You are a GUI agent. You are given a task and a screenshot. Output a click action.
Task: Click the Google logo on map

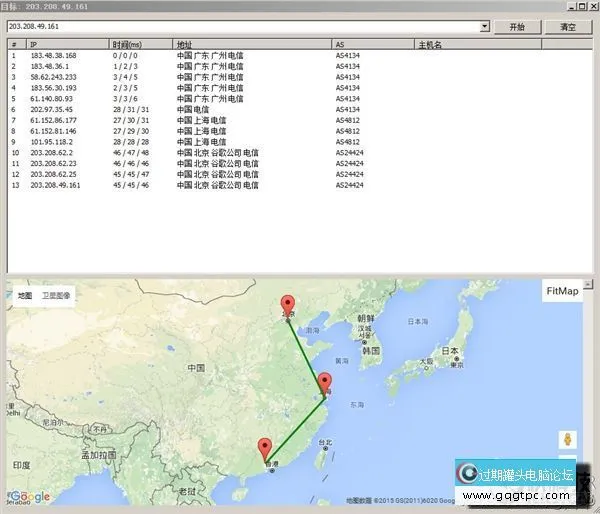click(30, 497)
